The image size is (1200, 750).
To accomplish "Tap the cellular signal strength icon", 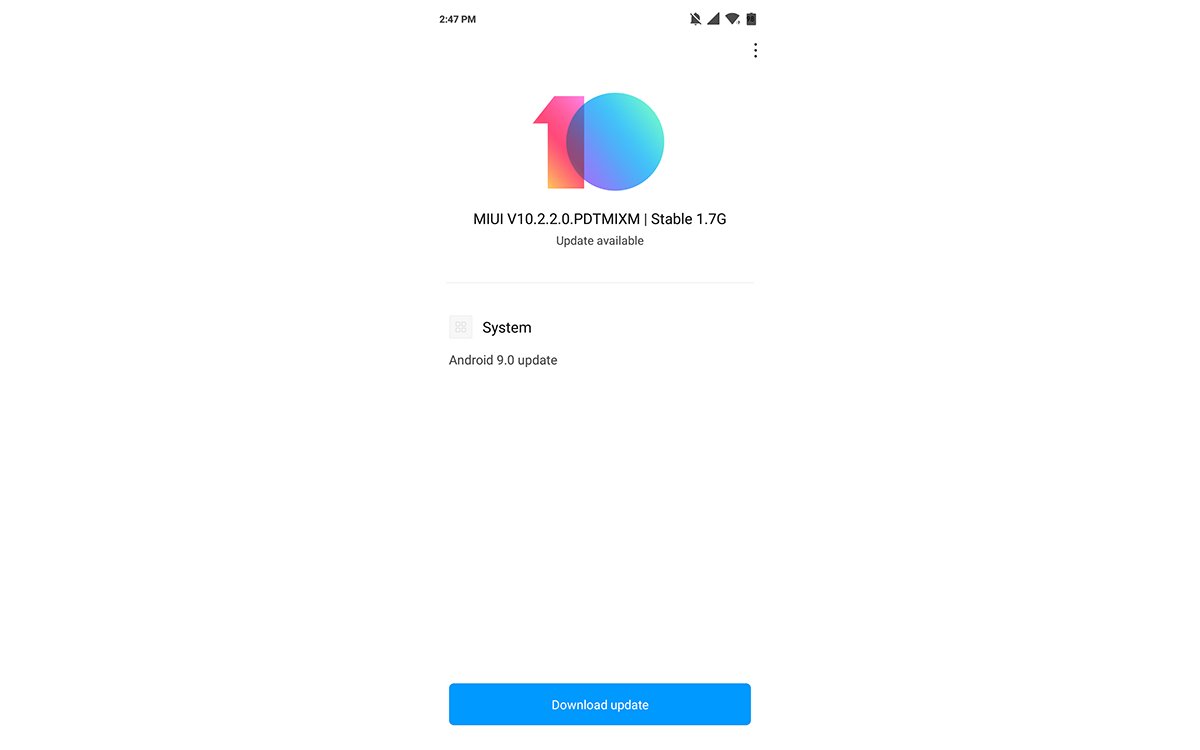I will [x=713, y=19].
